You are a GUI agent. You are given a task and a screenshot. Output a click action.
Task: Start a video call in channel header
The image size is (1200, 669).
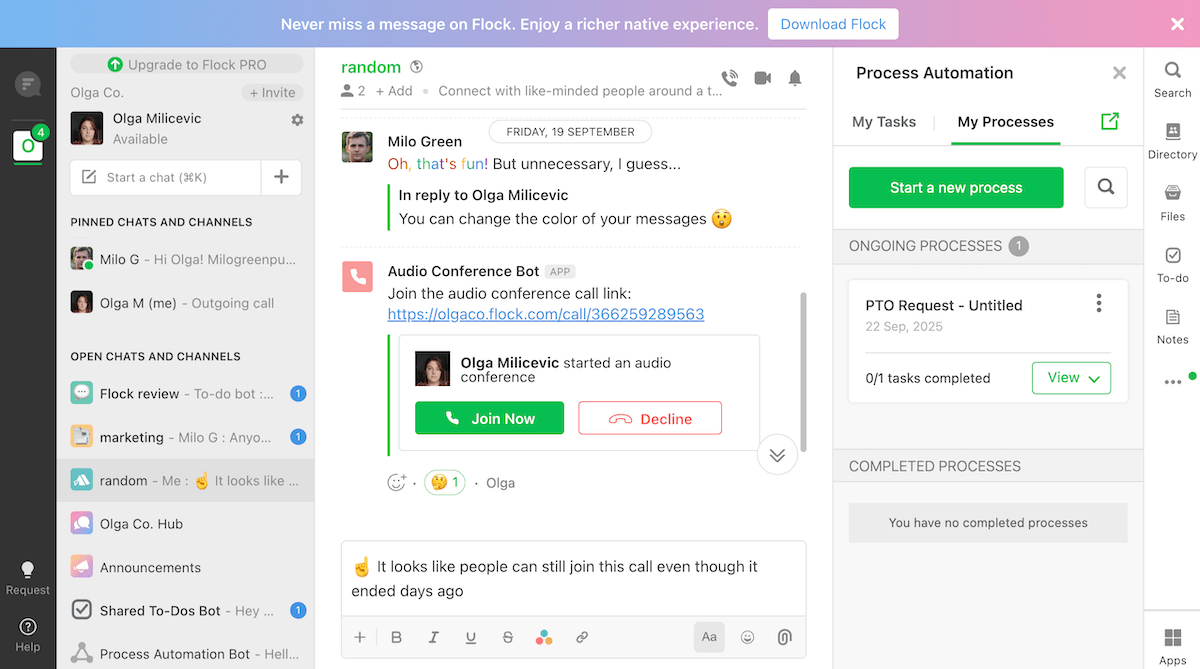pyautogui.click(x=763, y=78)
